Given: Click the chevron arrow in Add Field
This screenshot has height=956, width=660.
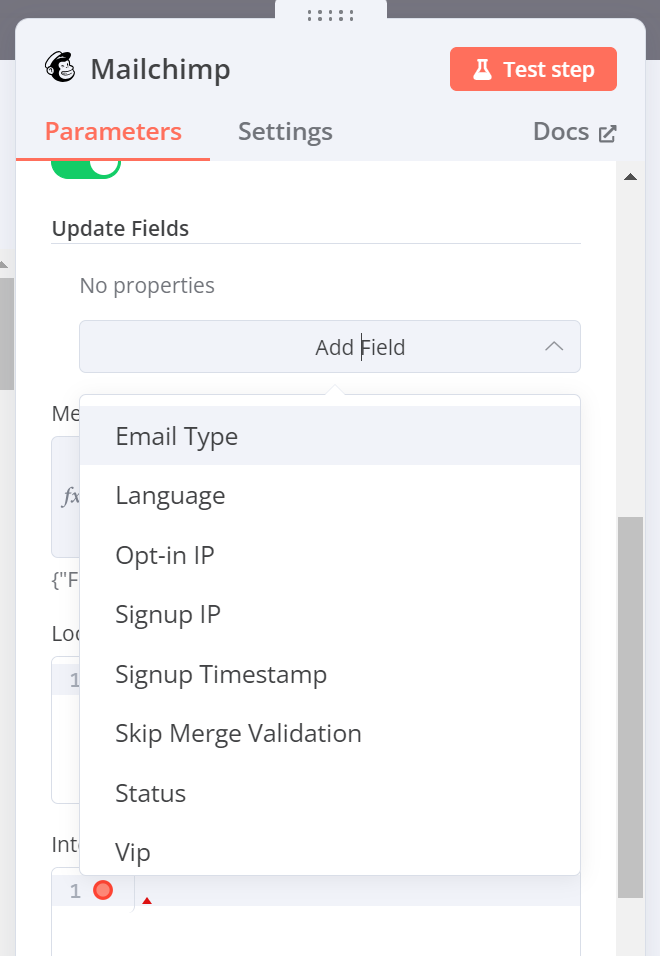Looking at the screenshot, I should coord(554,346).
